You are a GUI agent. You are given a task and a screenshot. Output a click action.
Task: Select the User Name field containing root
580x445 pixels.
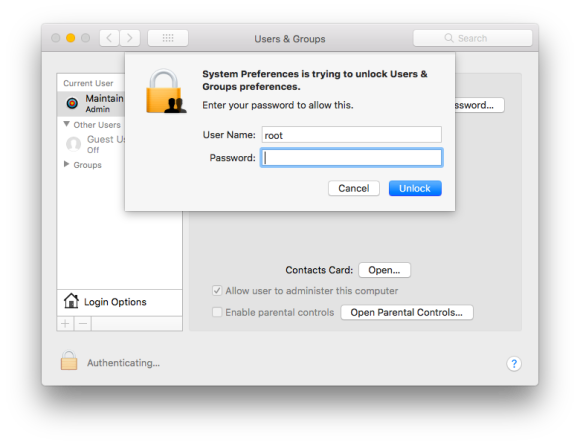click(351, 135)
